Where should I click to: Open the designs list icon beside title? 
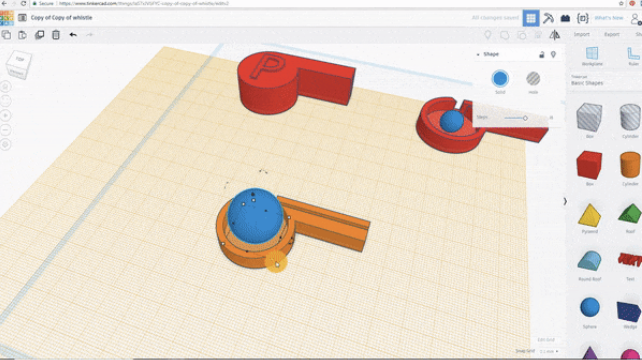coord(22,18)
